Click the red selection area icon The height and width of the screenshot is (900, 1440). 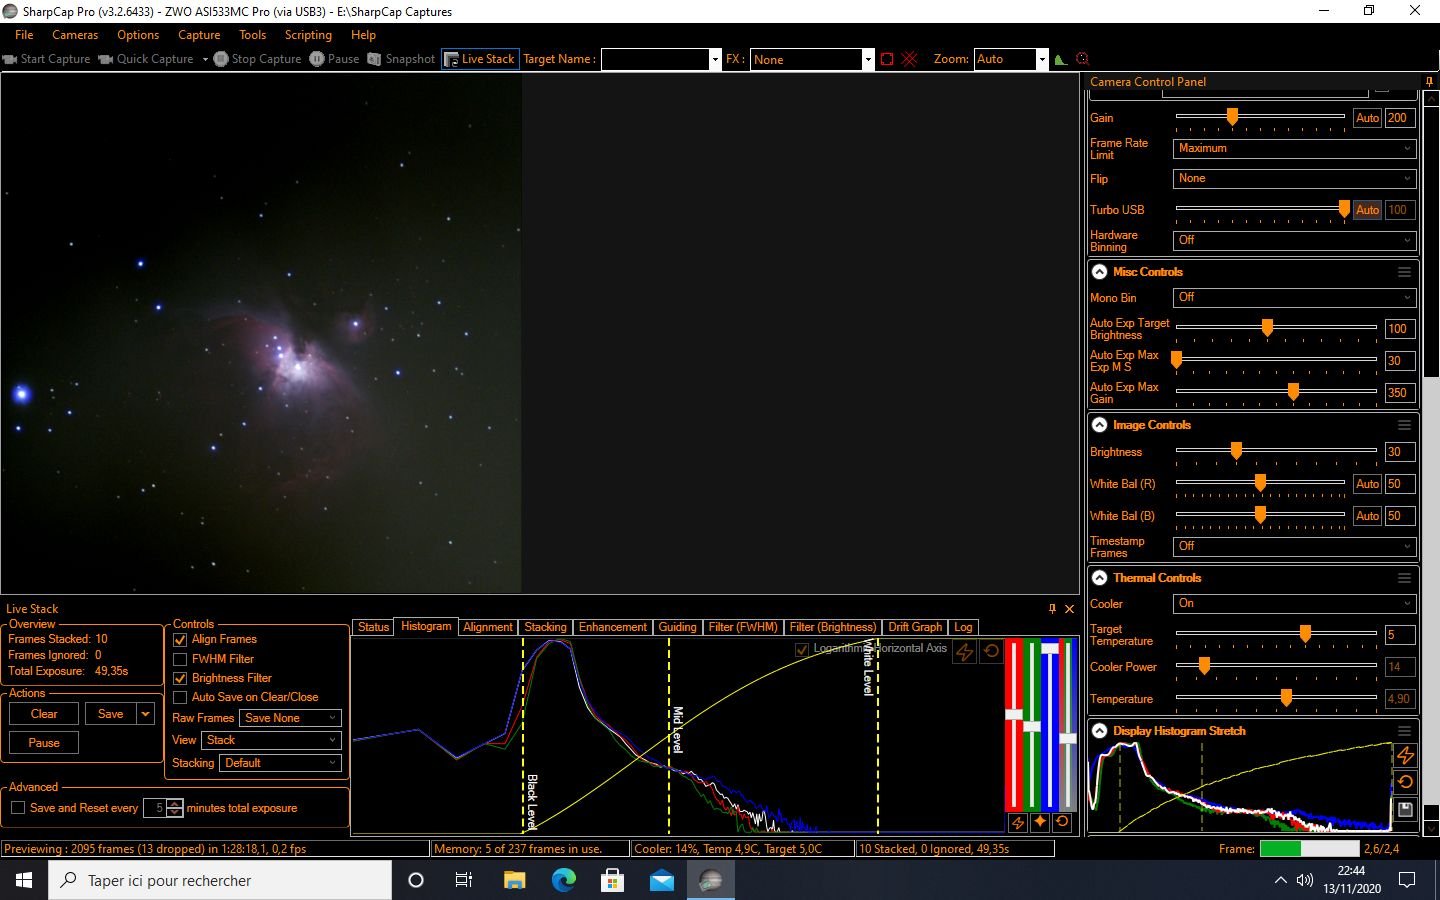887,59
